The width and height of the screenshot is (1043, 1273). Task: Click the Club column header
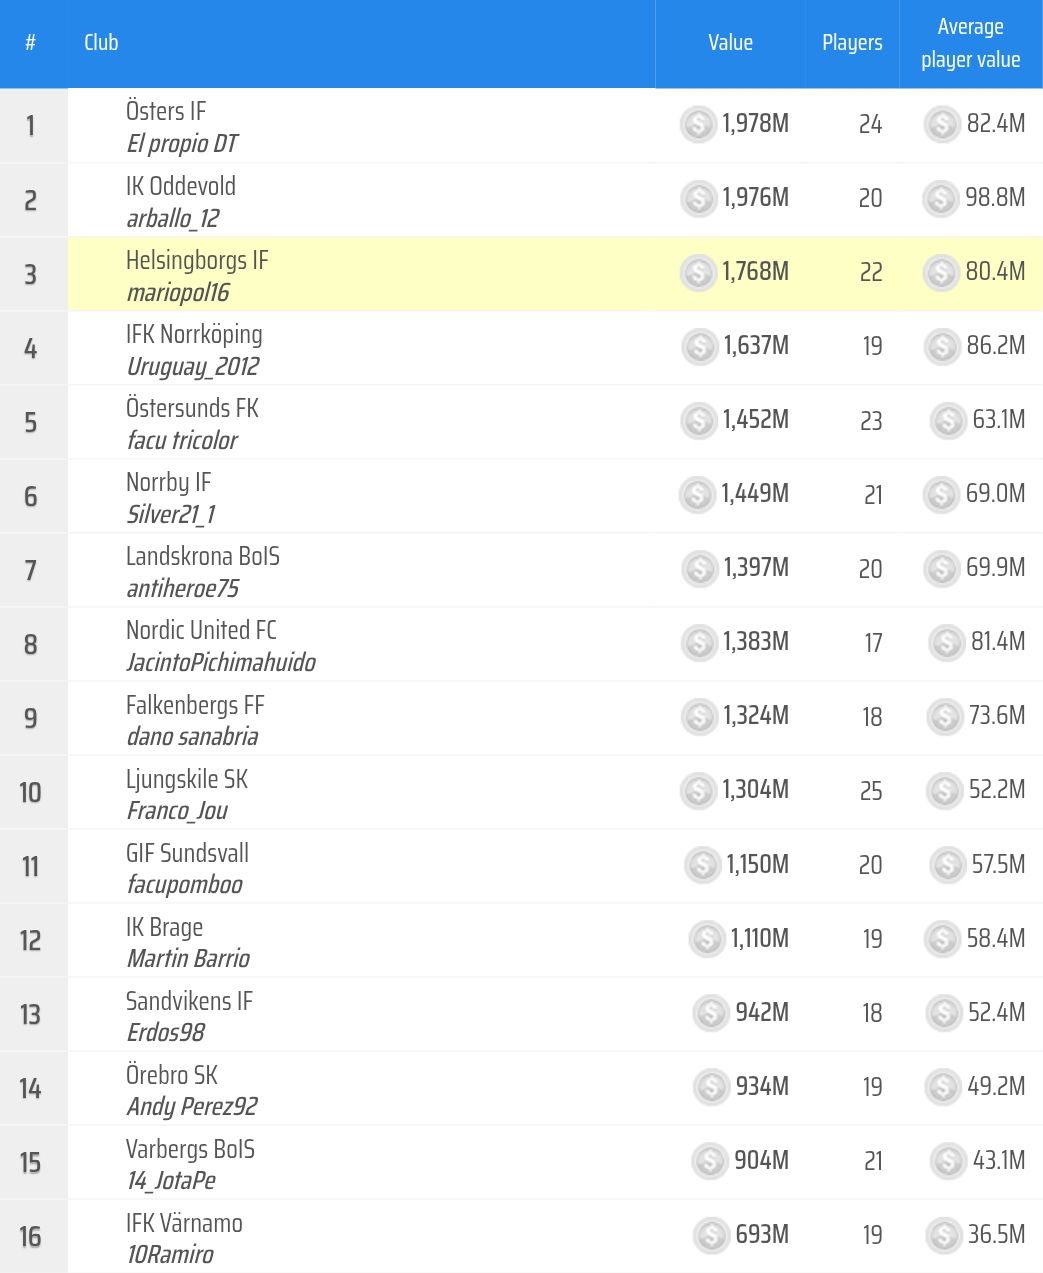coord(101,43)
